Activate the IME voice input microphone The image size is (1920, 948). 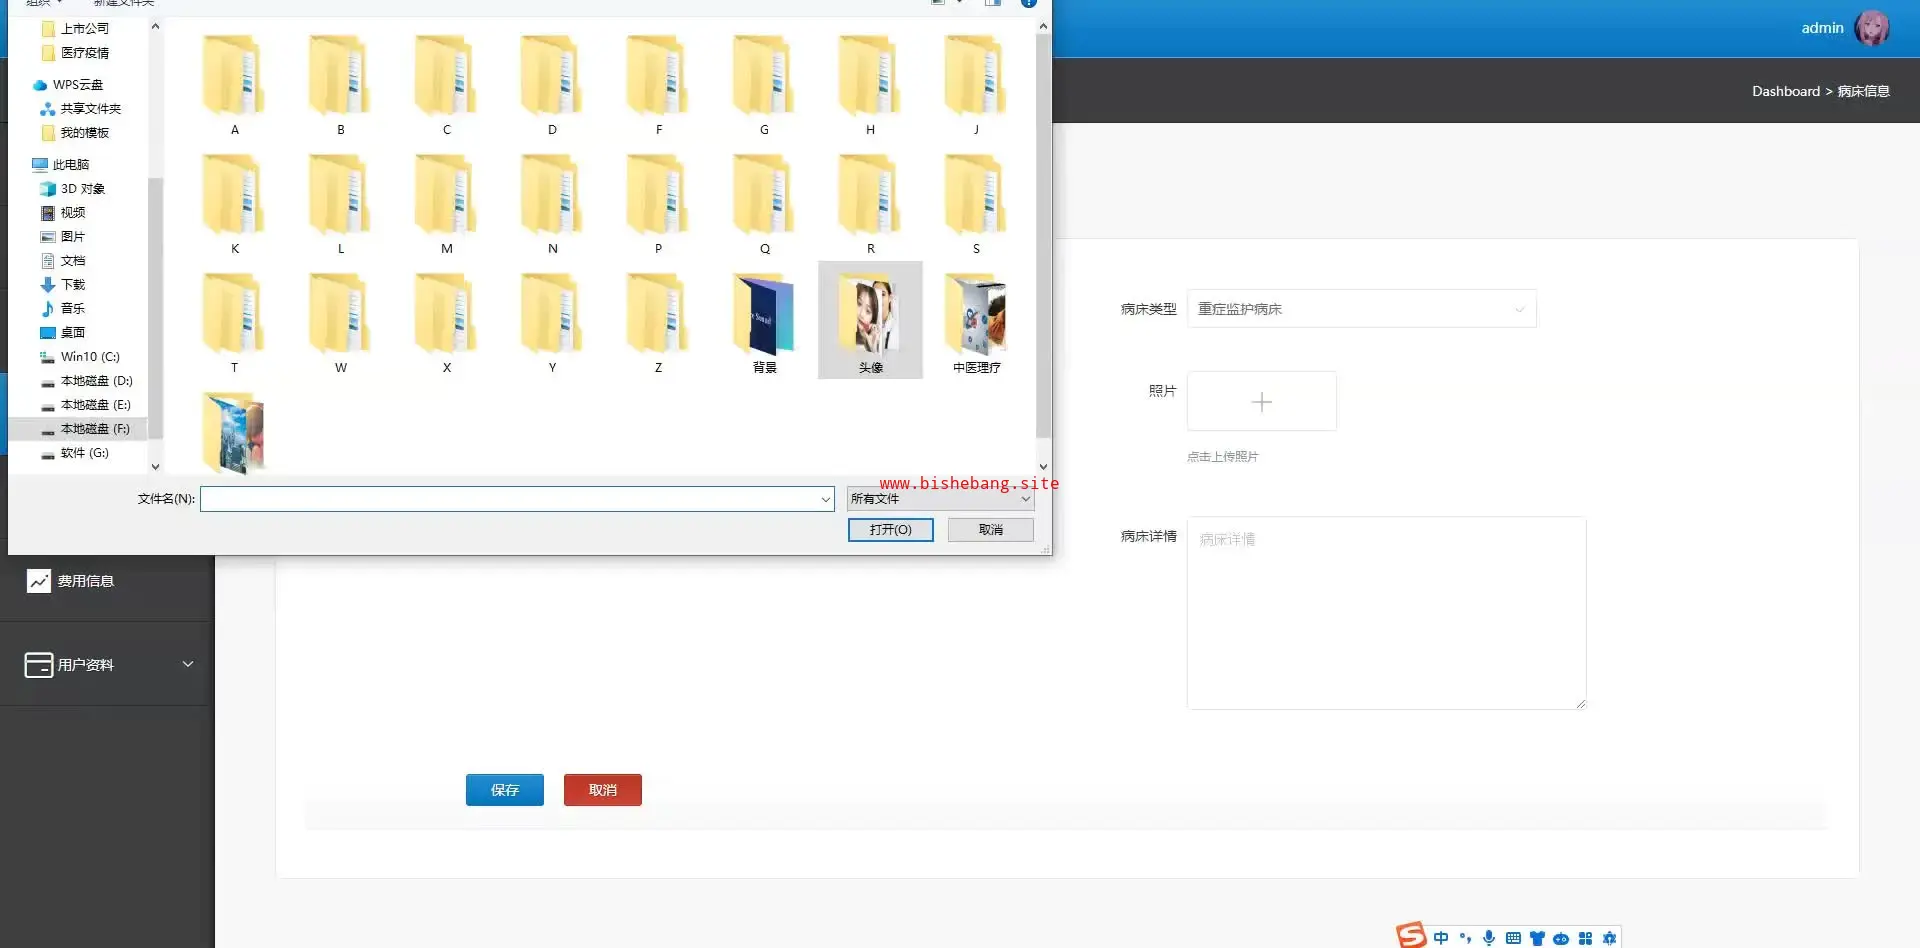point(1489,938)
